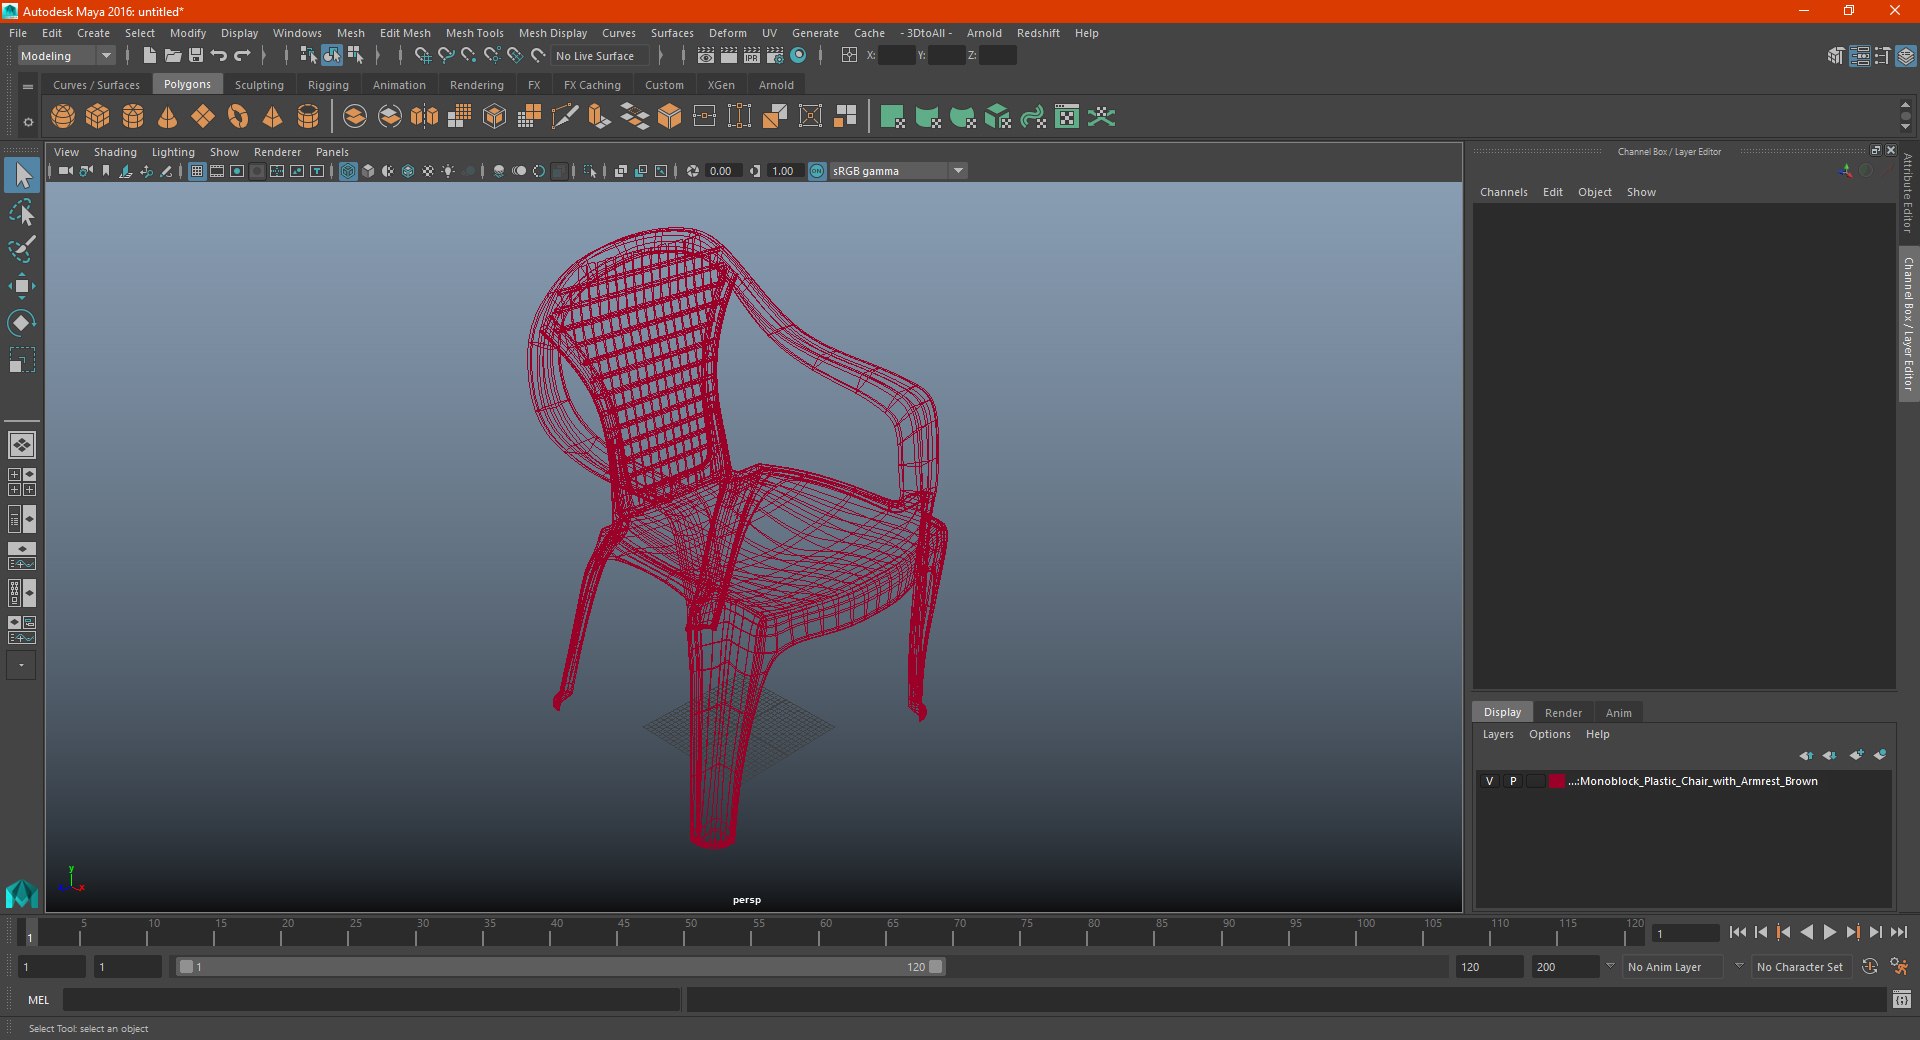Open Layers menu in Layer Editor

pyautogui.click(x=1497, y=734)
